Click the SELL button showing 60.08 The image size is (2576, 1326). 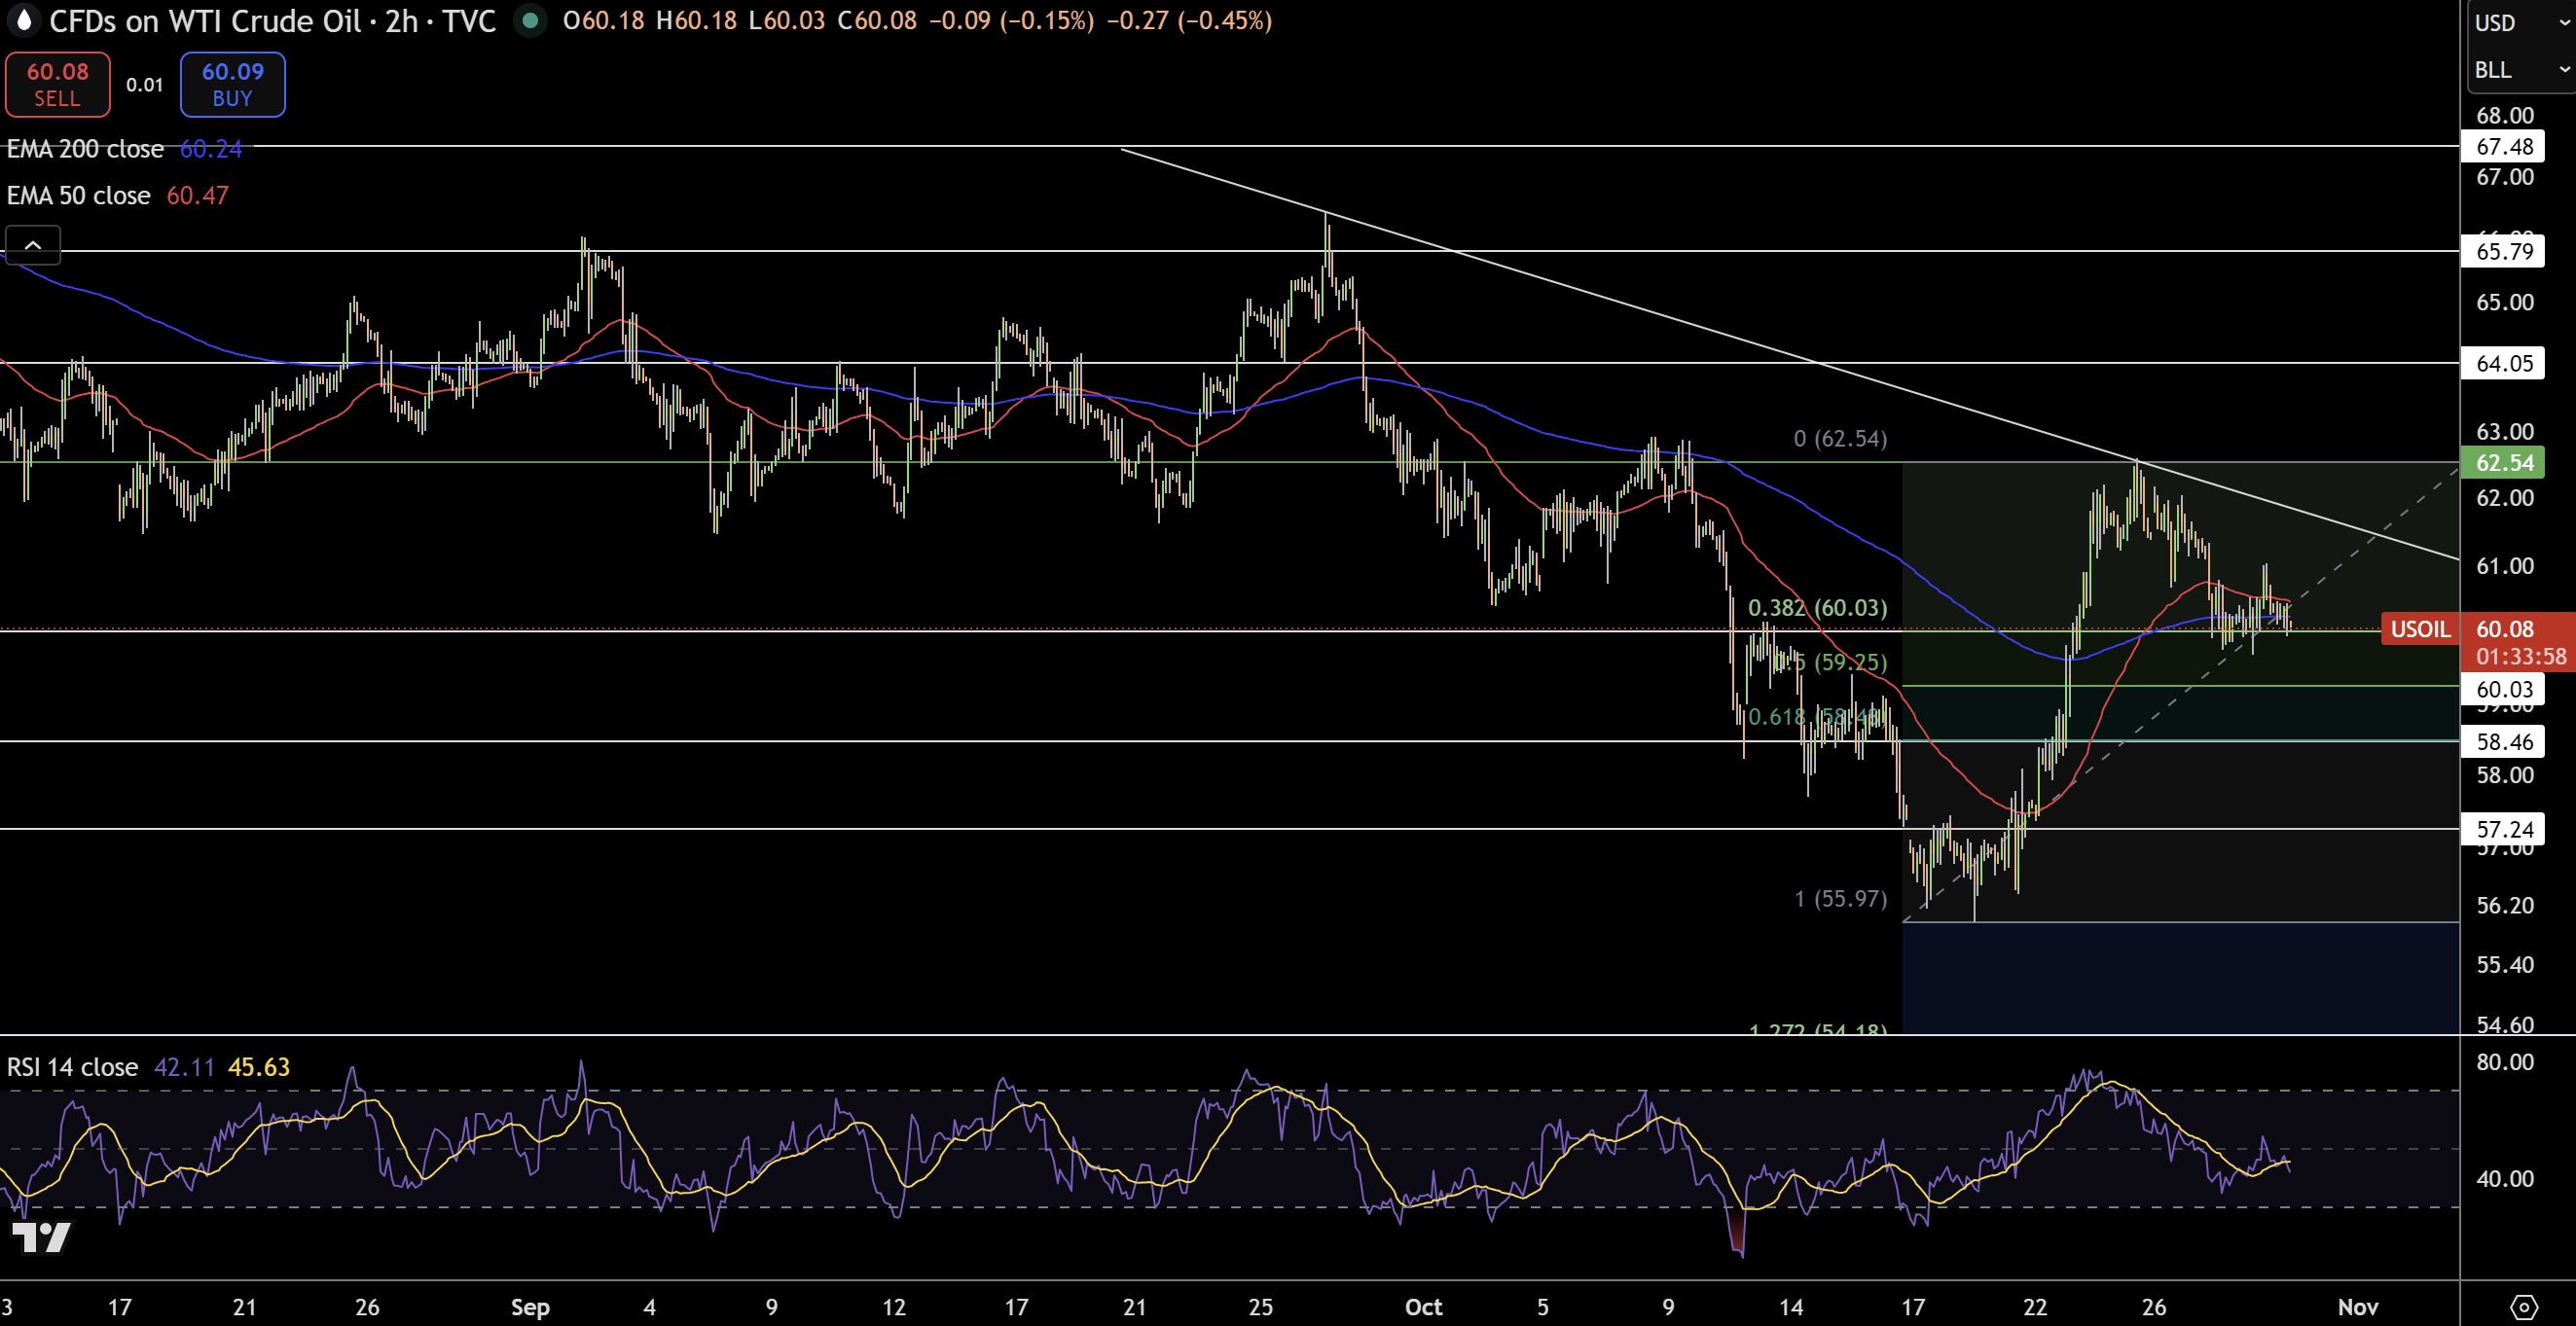(x=57, y=84)
